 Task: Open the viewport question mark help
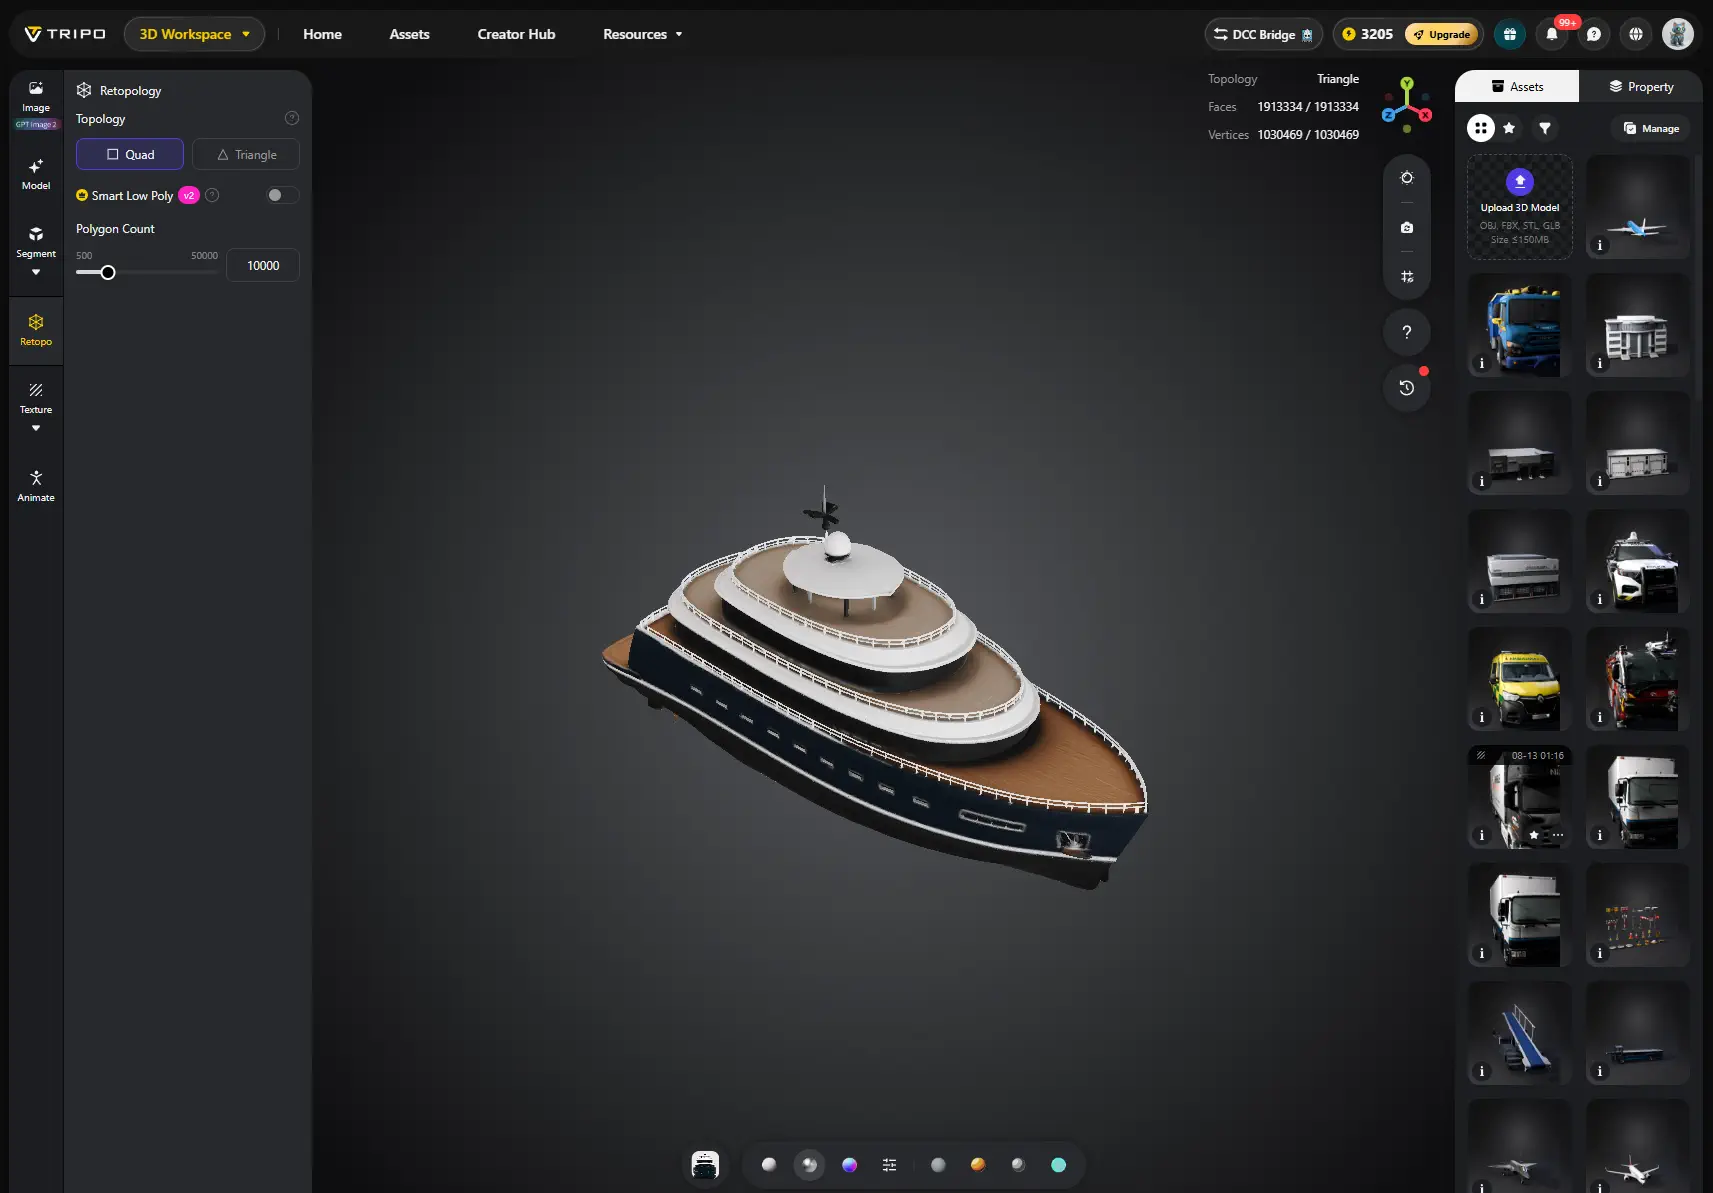[x=1407, y=332]
